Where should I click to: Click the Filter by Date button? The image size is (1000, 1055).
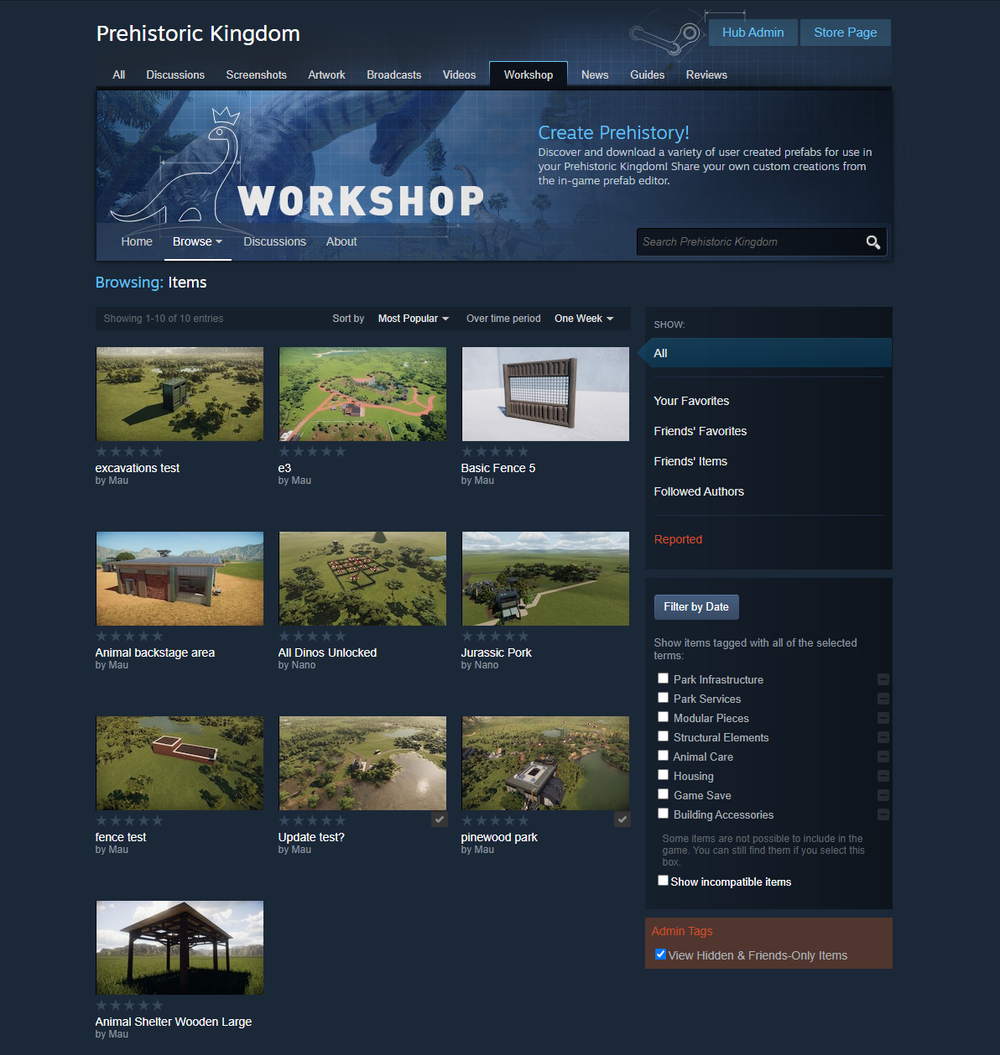[x=696, y=607]
